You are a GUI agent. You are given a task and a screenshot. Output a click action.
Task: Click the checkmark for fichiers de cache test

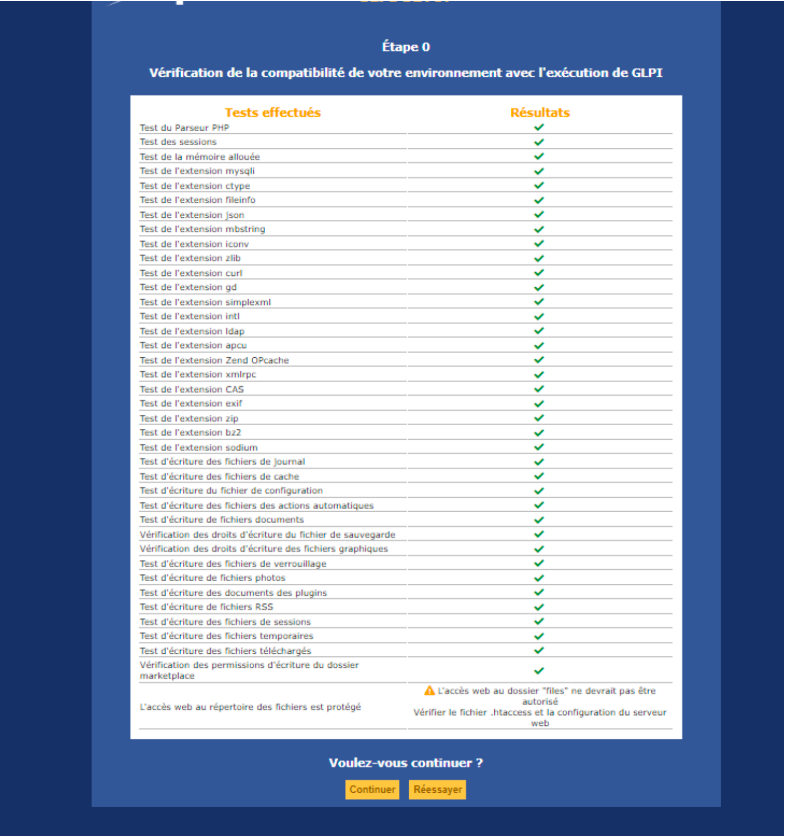click(x=539, y=476)
